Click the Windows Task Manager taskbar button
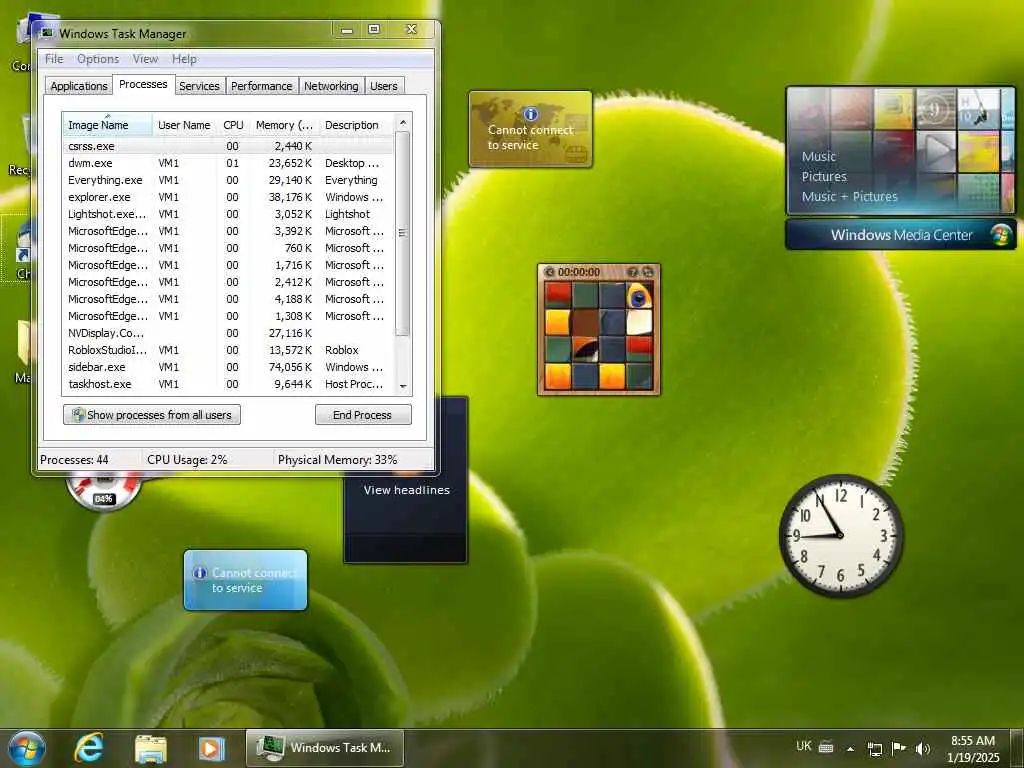Screen dimensions: 1024x768 tap(325, 748)
